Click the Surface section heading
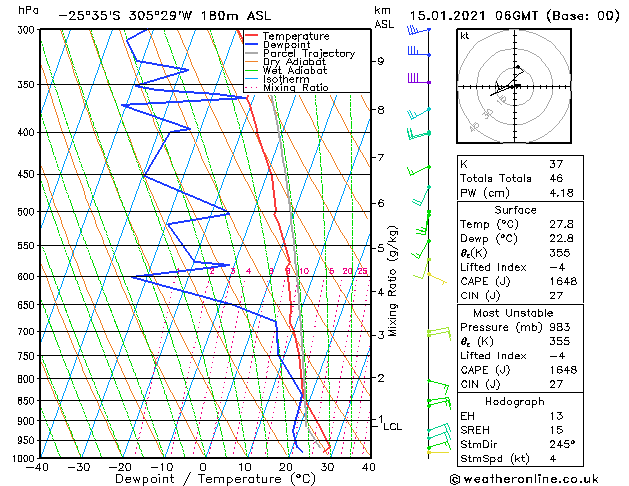 [x=515, y=210]
